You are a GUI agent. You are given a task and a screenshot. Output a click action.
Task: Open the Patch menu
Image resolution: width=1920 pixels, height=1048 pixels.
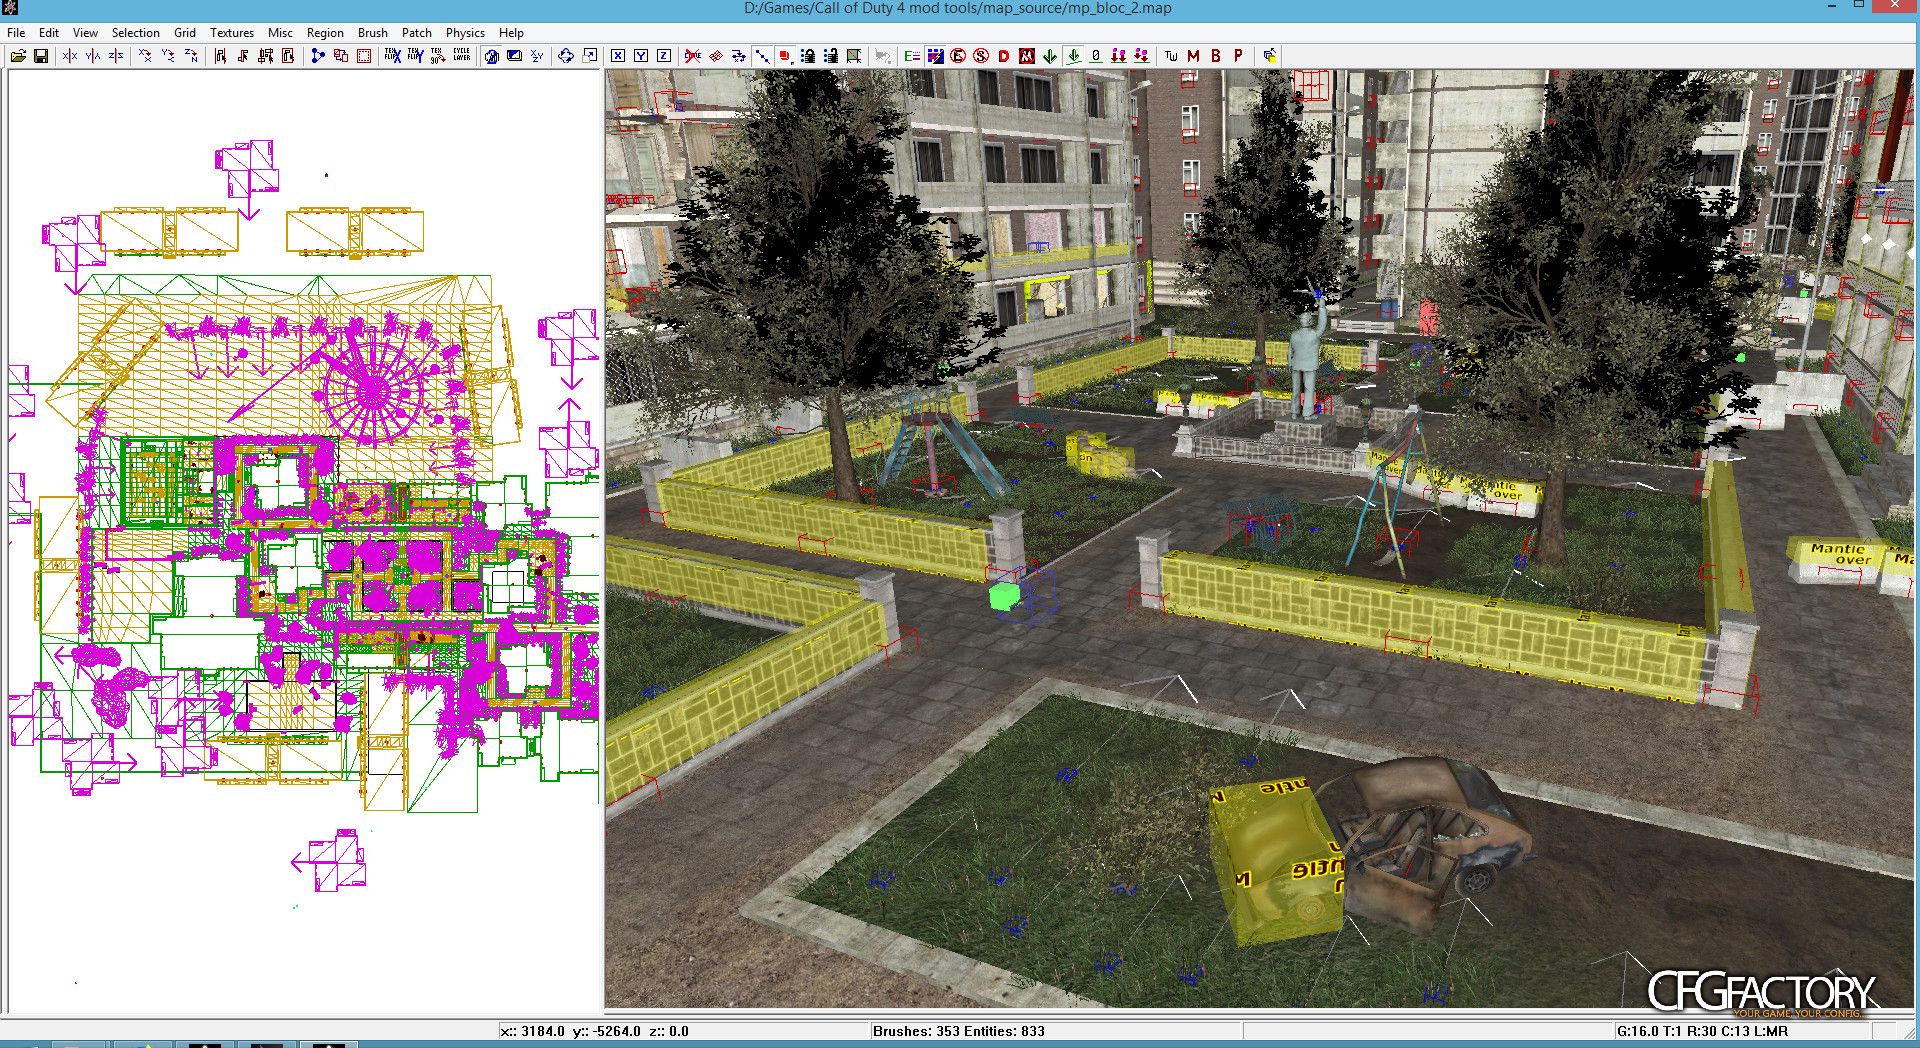tap(417, 33)
